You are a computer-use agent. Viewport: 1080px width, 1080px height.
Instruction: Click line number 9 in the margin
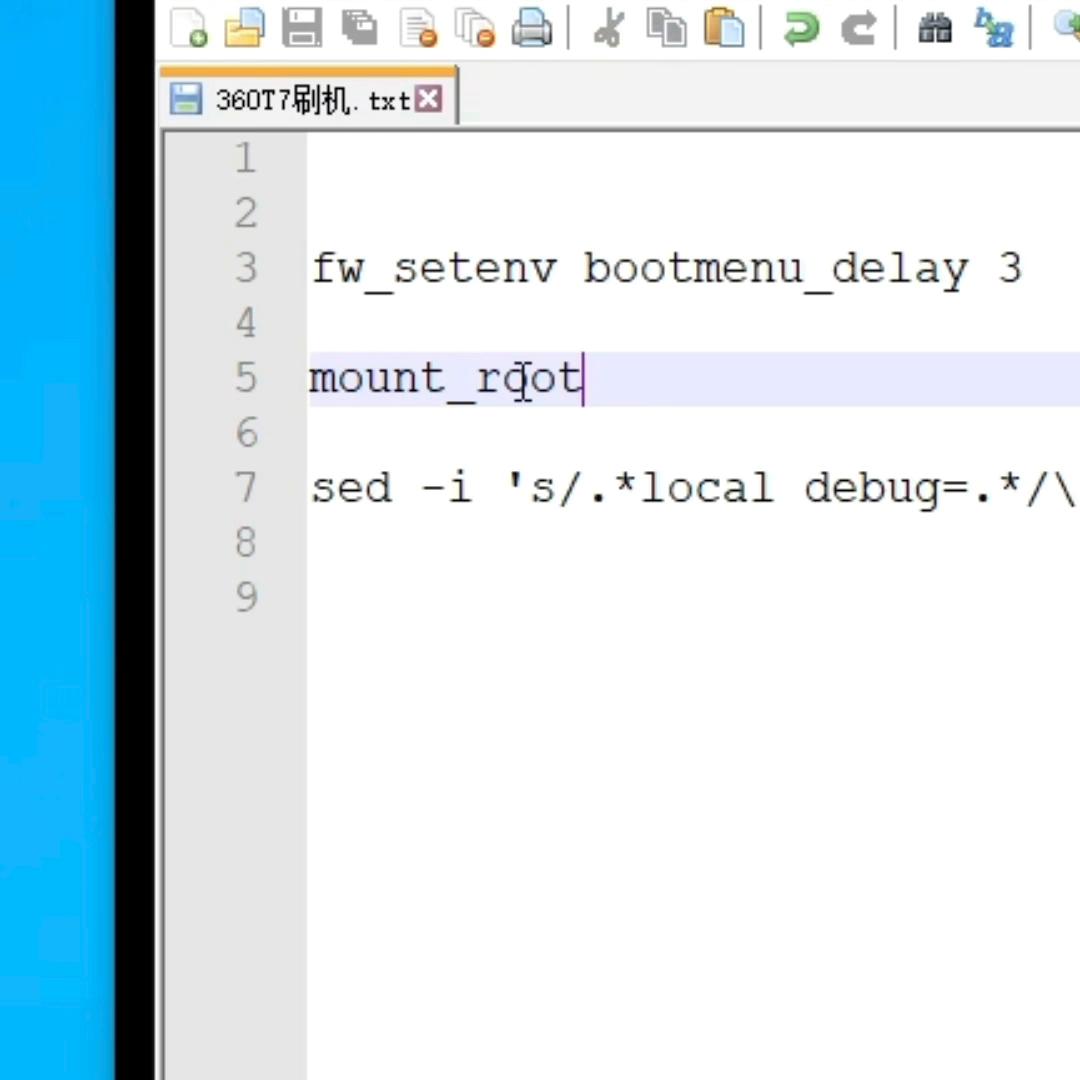tap(246, 598)
